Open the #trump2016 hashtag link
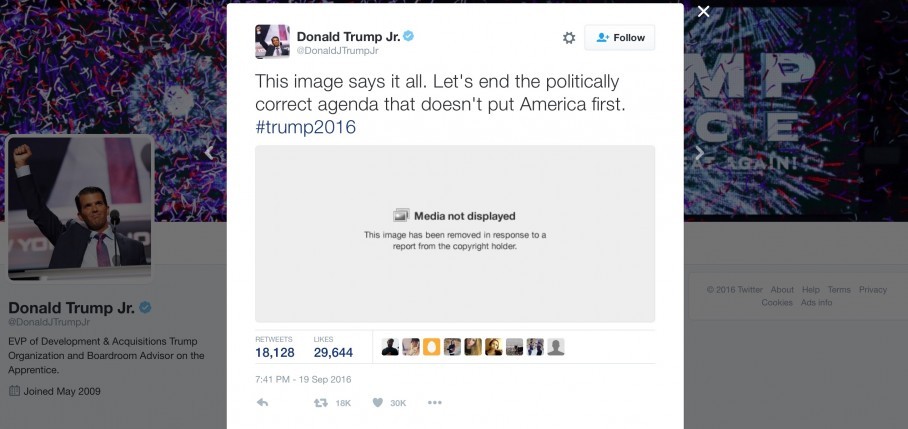The image size is (908, 429). coord(305,127)
